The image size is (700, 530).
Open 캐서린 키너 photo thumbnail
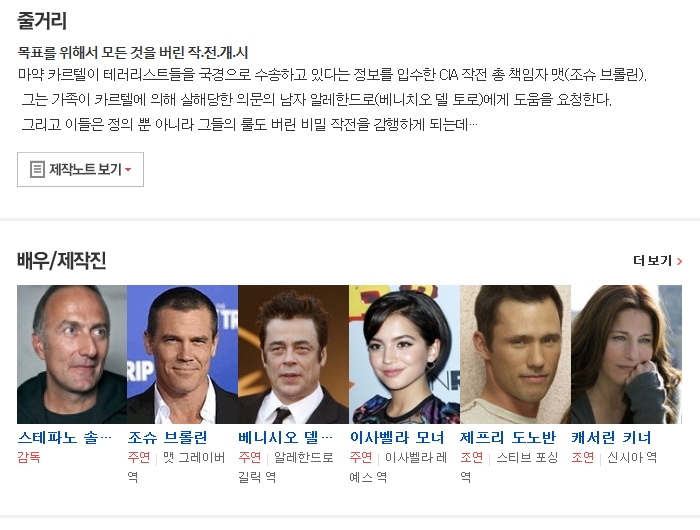coord(626,355)
